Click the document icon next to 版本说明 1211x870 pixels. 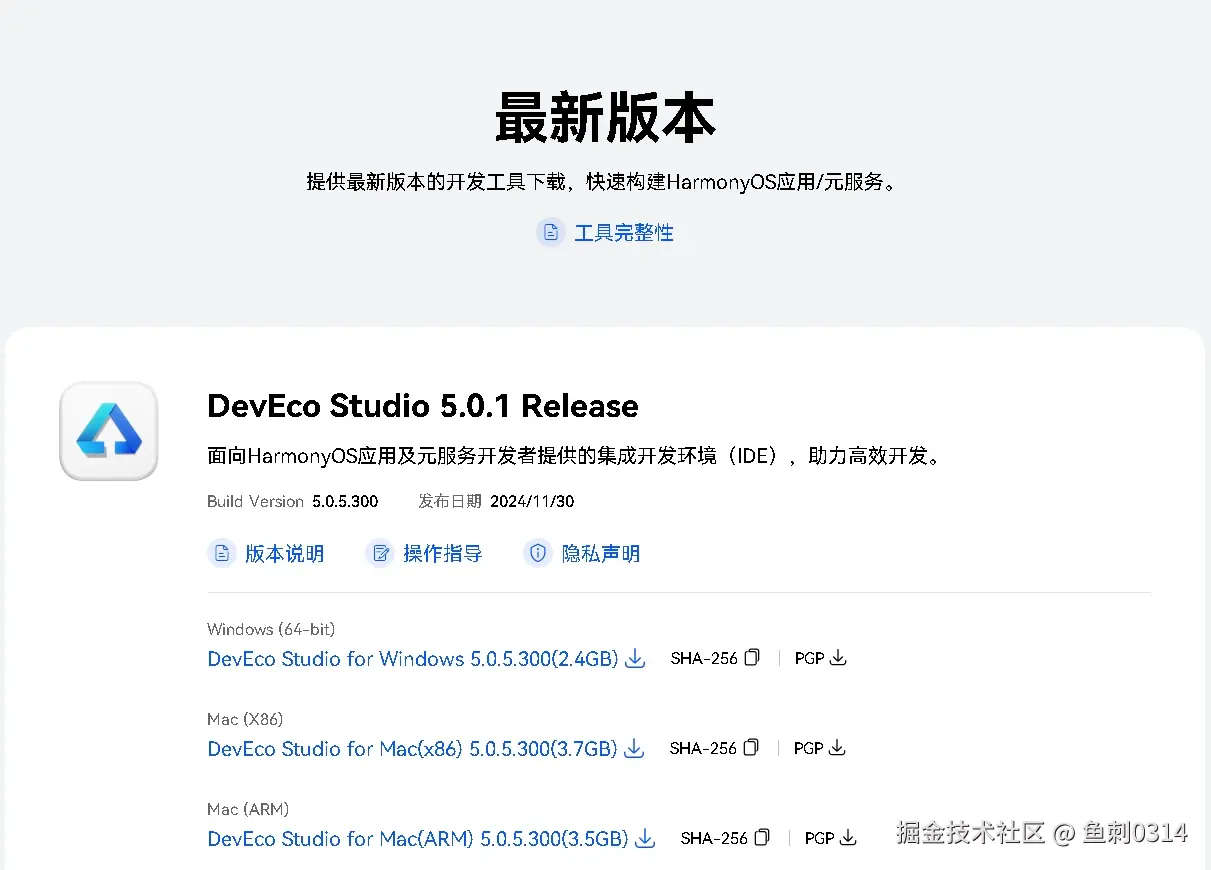(221, 553)
